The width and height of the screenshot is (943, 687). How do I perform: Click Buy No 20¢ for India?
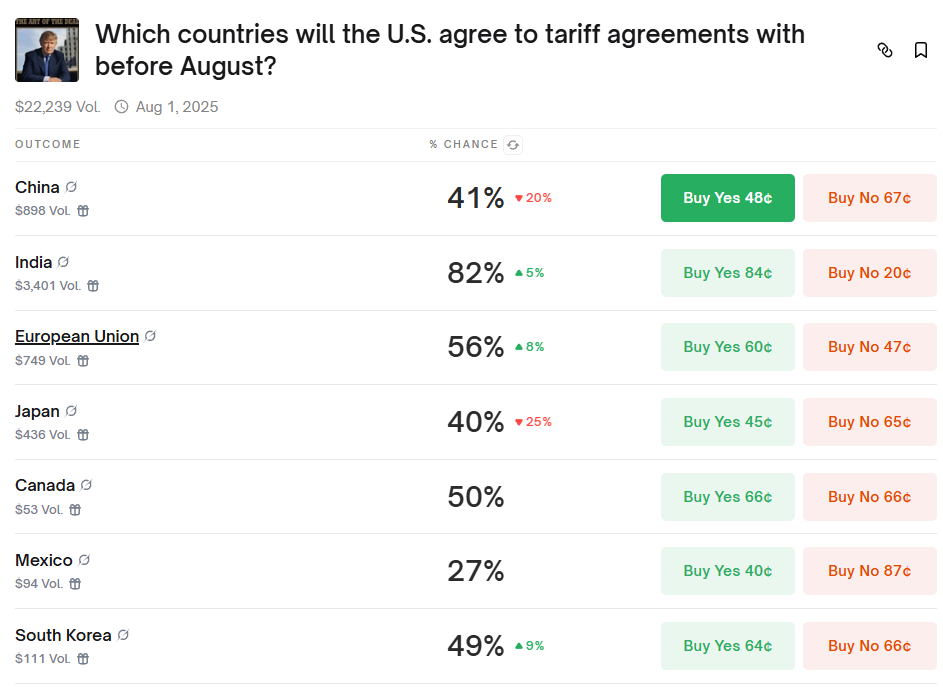pos(870,273)
